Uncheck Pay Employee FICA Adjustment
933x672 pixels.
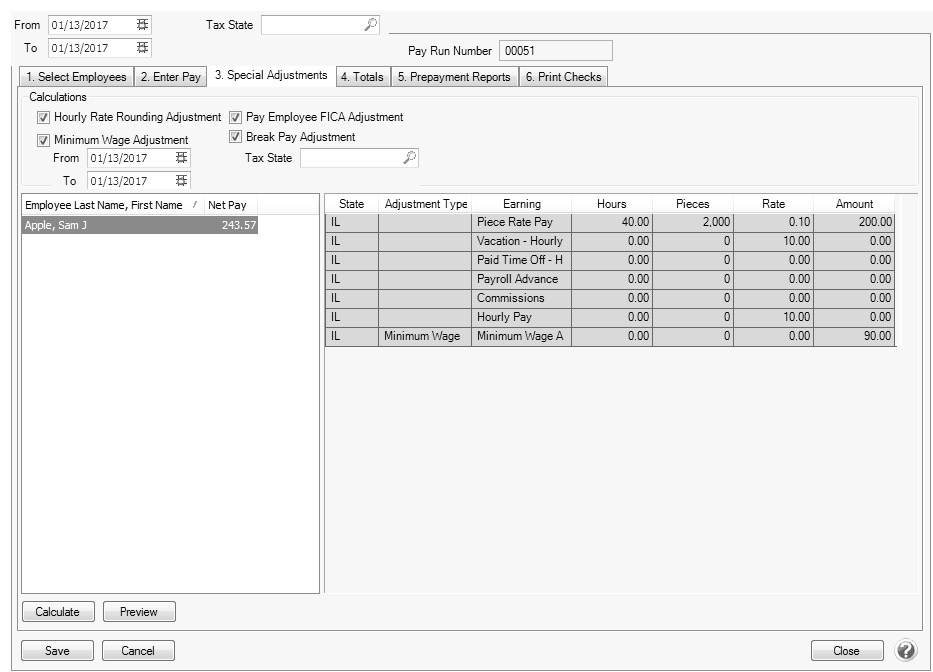pyautogui.click(x=236, y=117)
